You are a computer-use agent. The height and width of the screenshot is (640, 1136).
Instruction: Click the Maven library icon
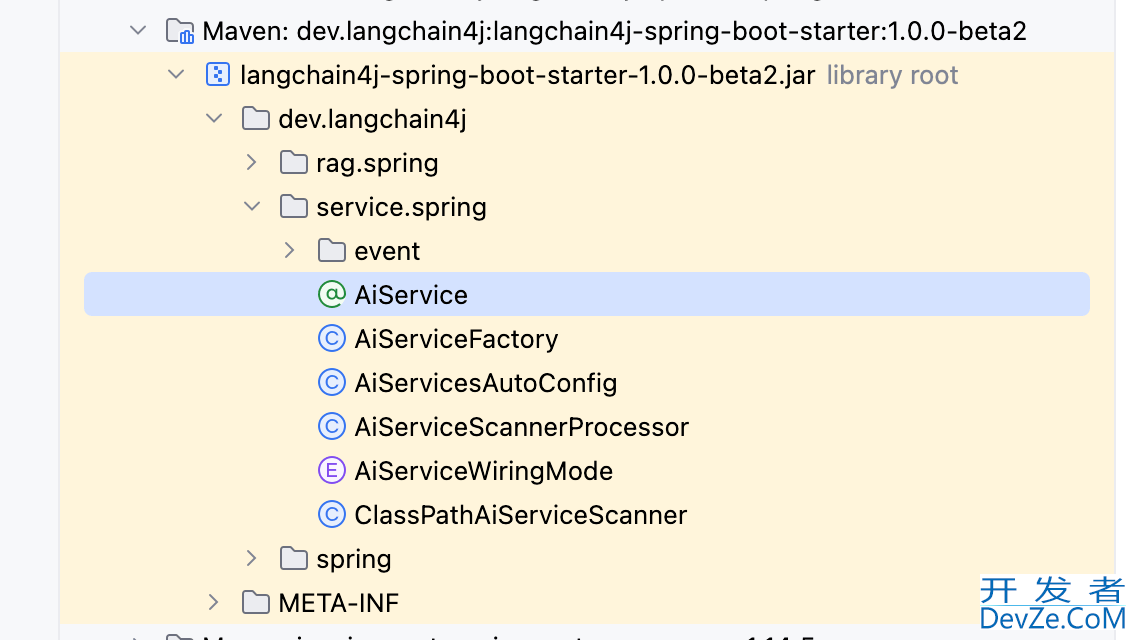(180, 31)
